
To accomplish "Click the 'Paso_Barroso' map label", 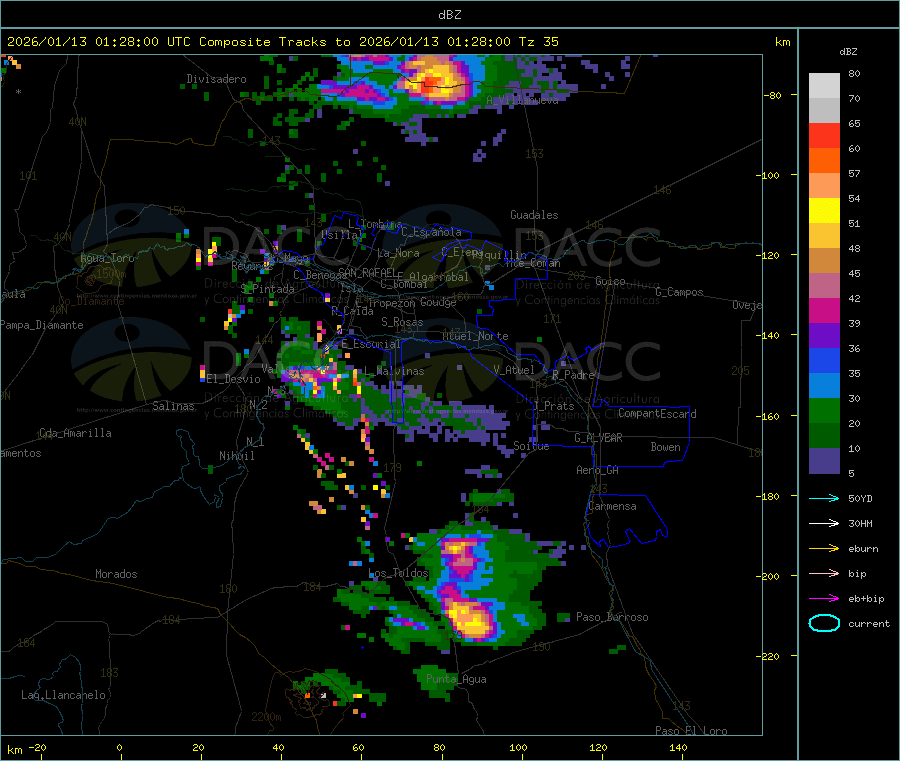I will 612,617.
